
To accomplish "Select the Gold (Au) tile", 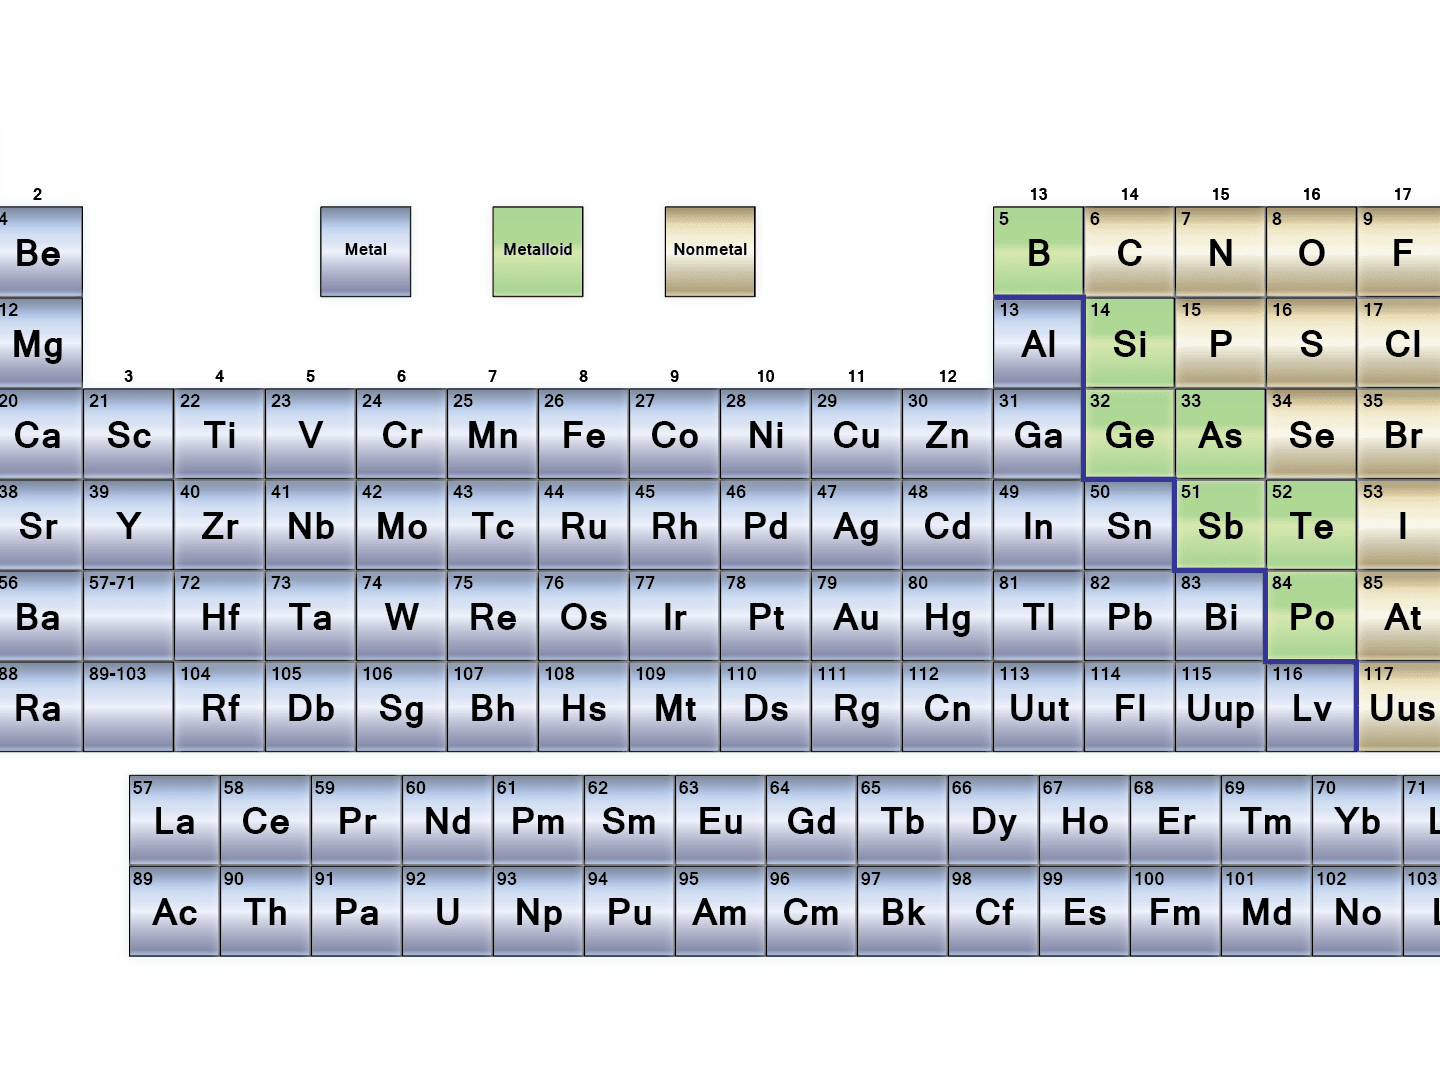I will [x=856, y=616].
